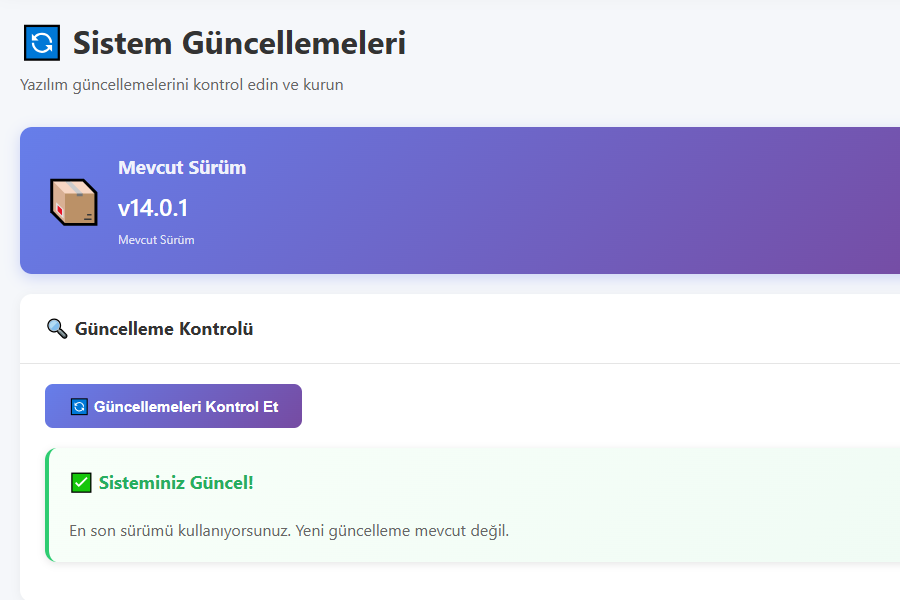Click the Güncelleme Kontrolü section heading
The width and height of the screenshot is (900, 600).
pyautogui.click(x=164, y=328)
